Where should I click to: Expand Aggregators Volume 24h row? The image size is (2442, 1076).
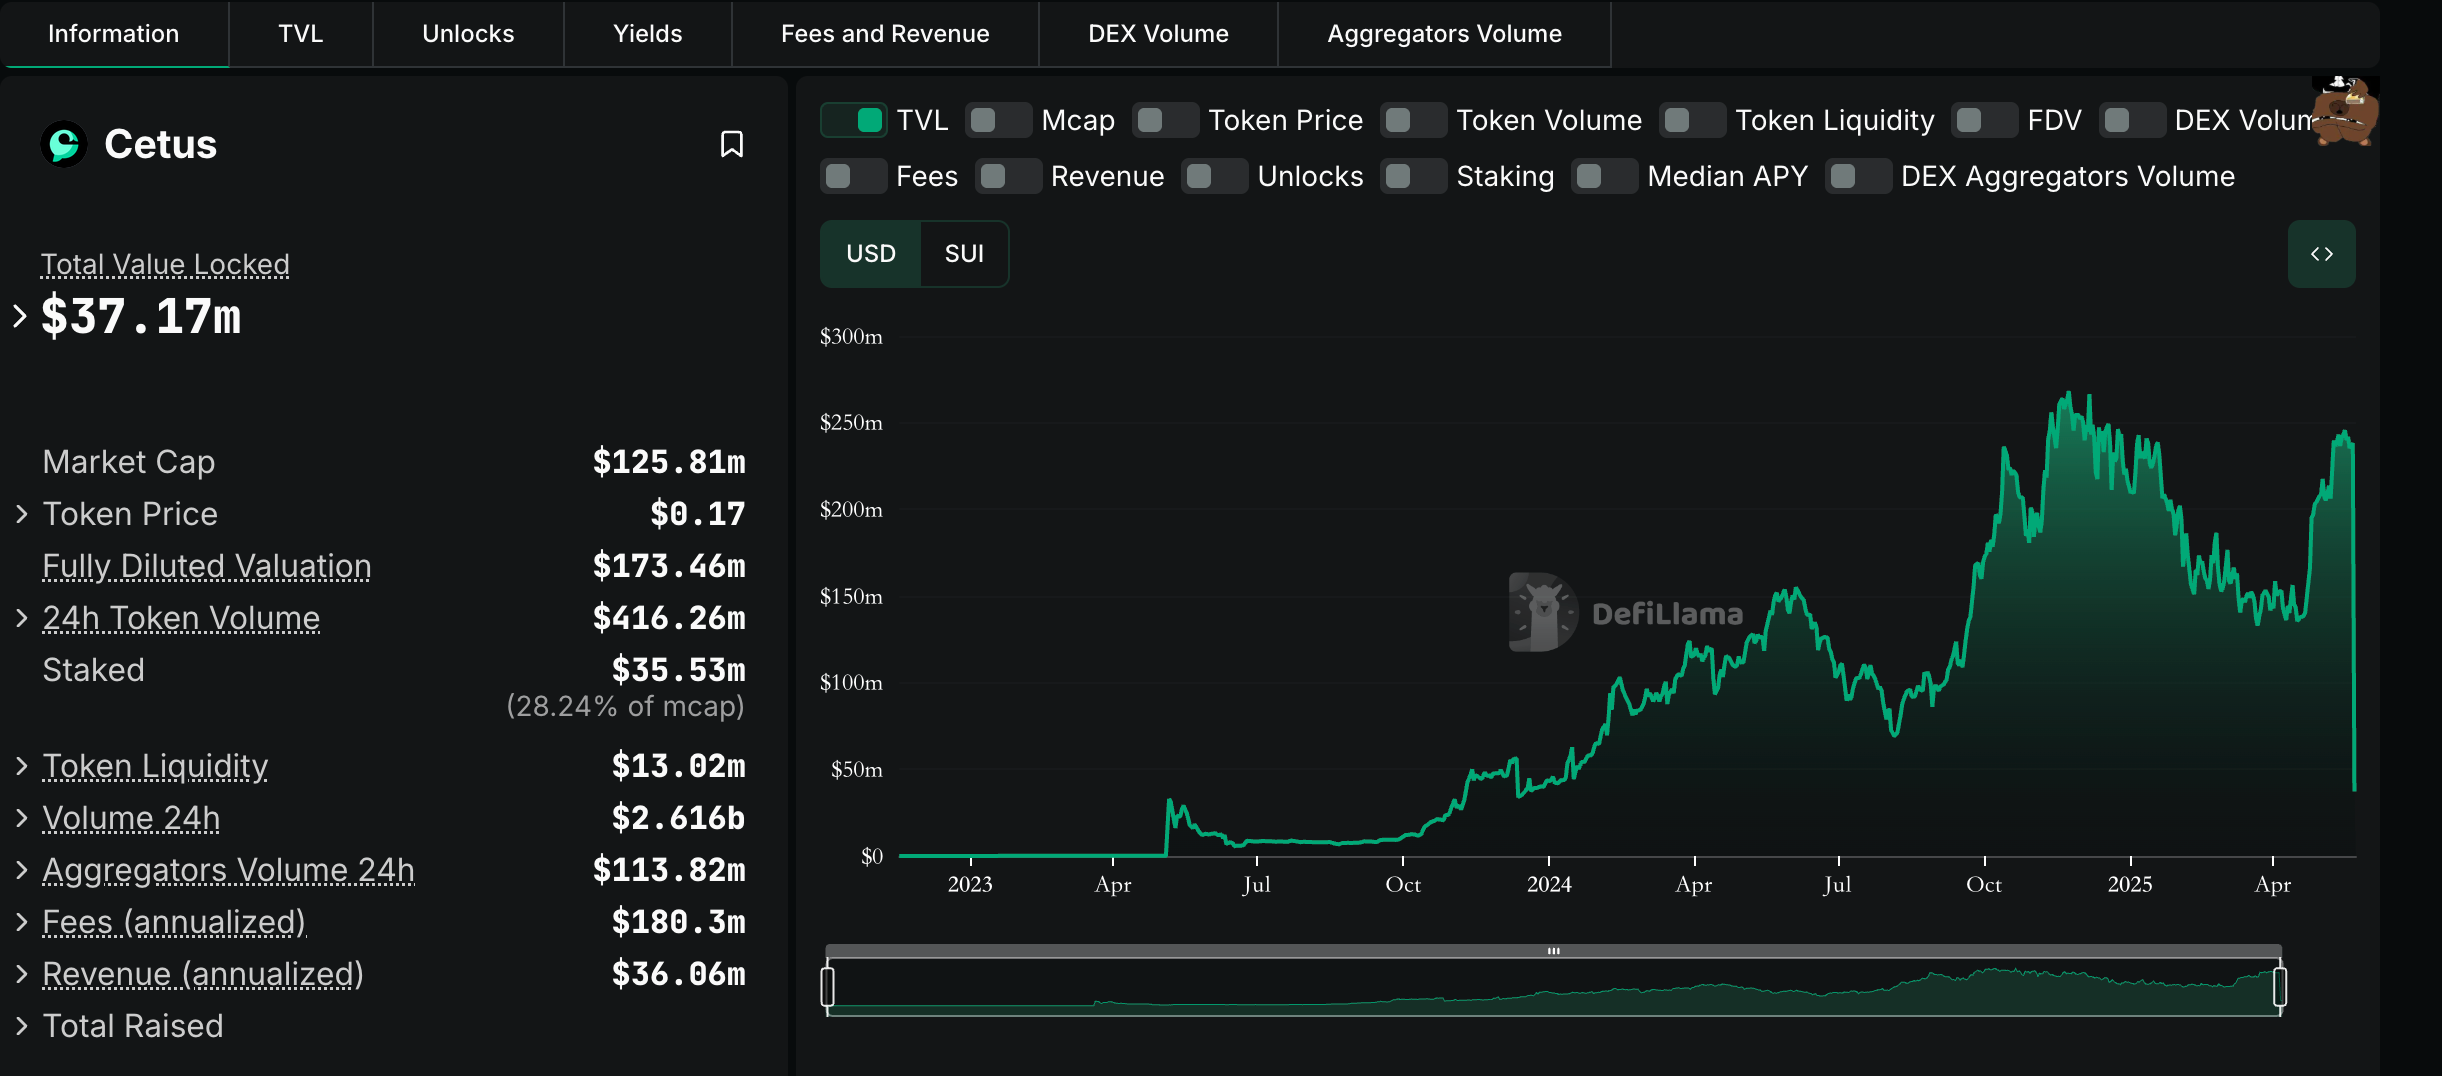coord(22,870)
